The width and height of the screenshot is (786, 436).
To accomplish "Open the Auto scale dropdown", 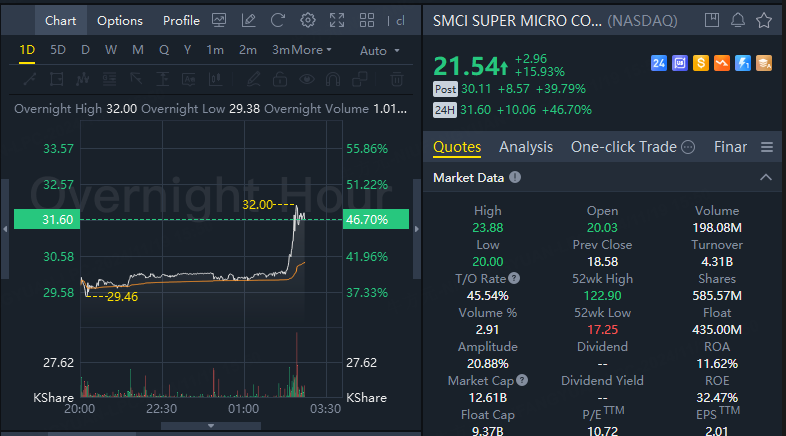I will pyautogui.click(x=379, y=51).
